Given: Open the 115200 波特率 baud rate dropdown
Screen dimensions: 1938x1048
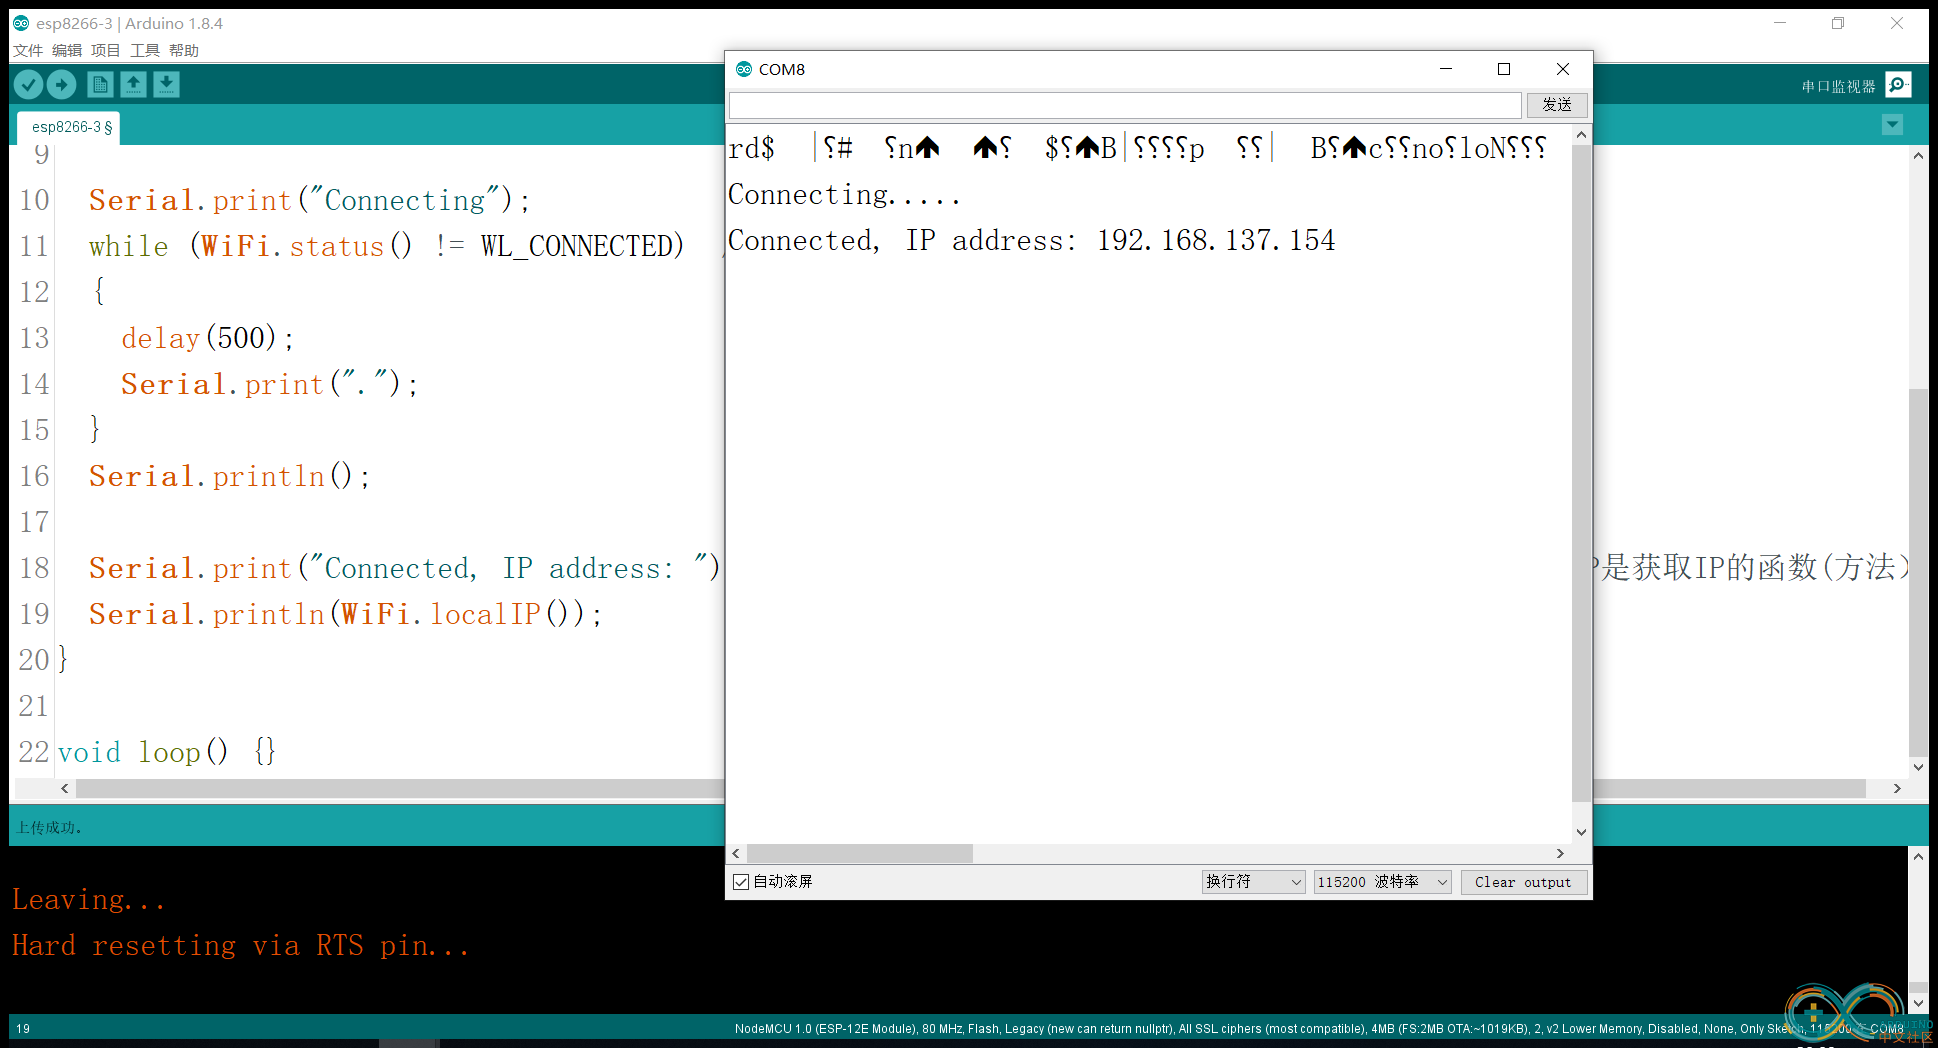Looking at the screenshot, I should coord(1382,882).
